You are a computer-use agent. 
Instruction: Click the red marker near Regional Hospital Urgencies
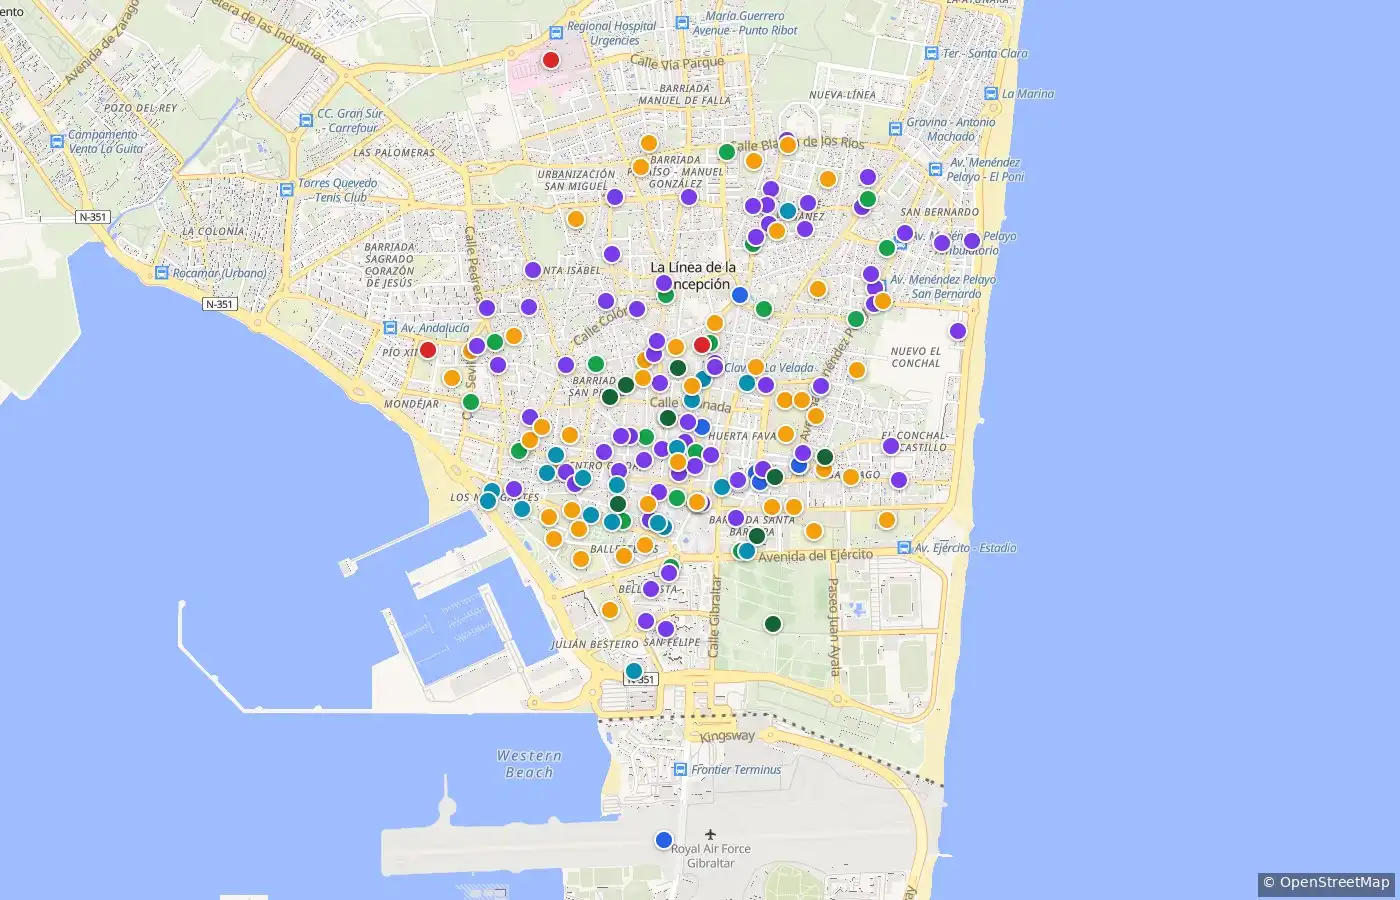[x=550, y=60]
